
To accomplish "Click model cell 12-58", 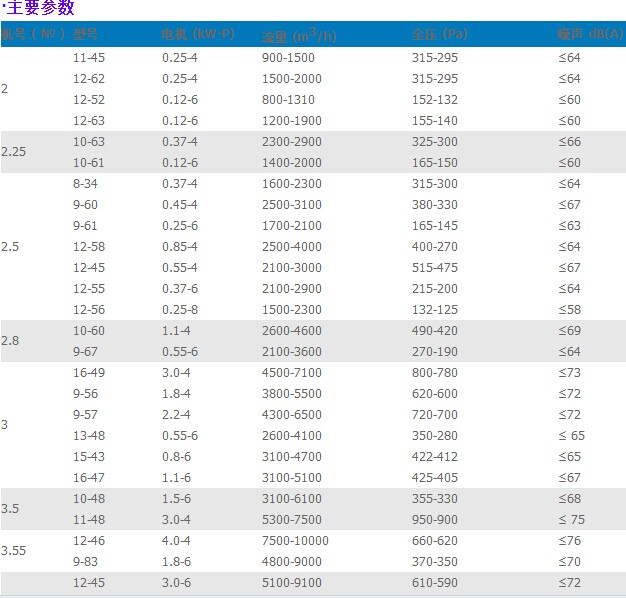I will [89, 247].
